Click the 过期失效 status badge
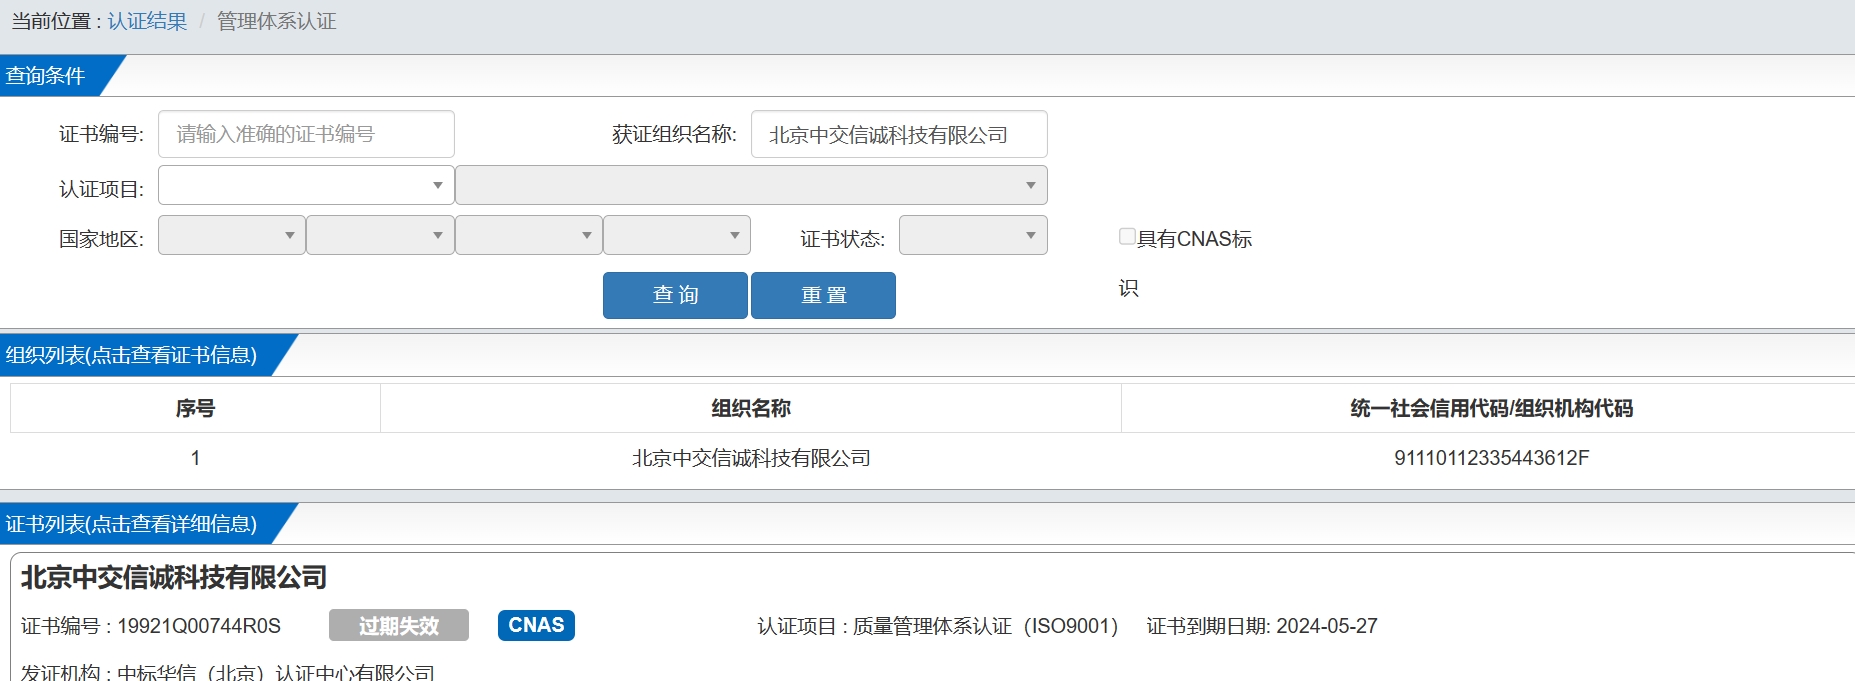 pyautogui.click(x=399, y=625)
